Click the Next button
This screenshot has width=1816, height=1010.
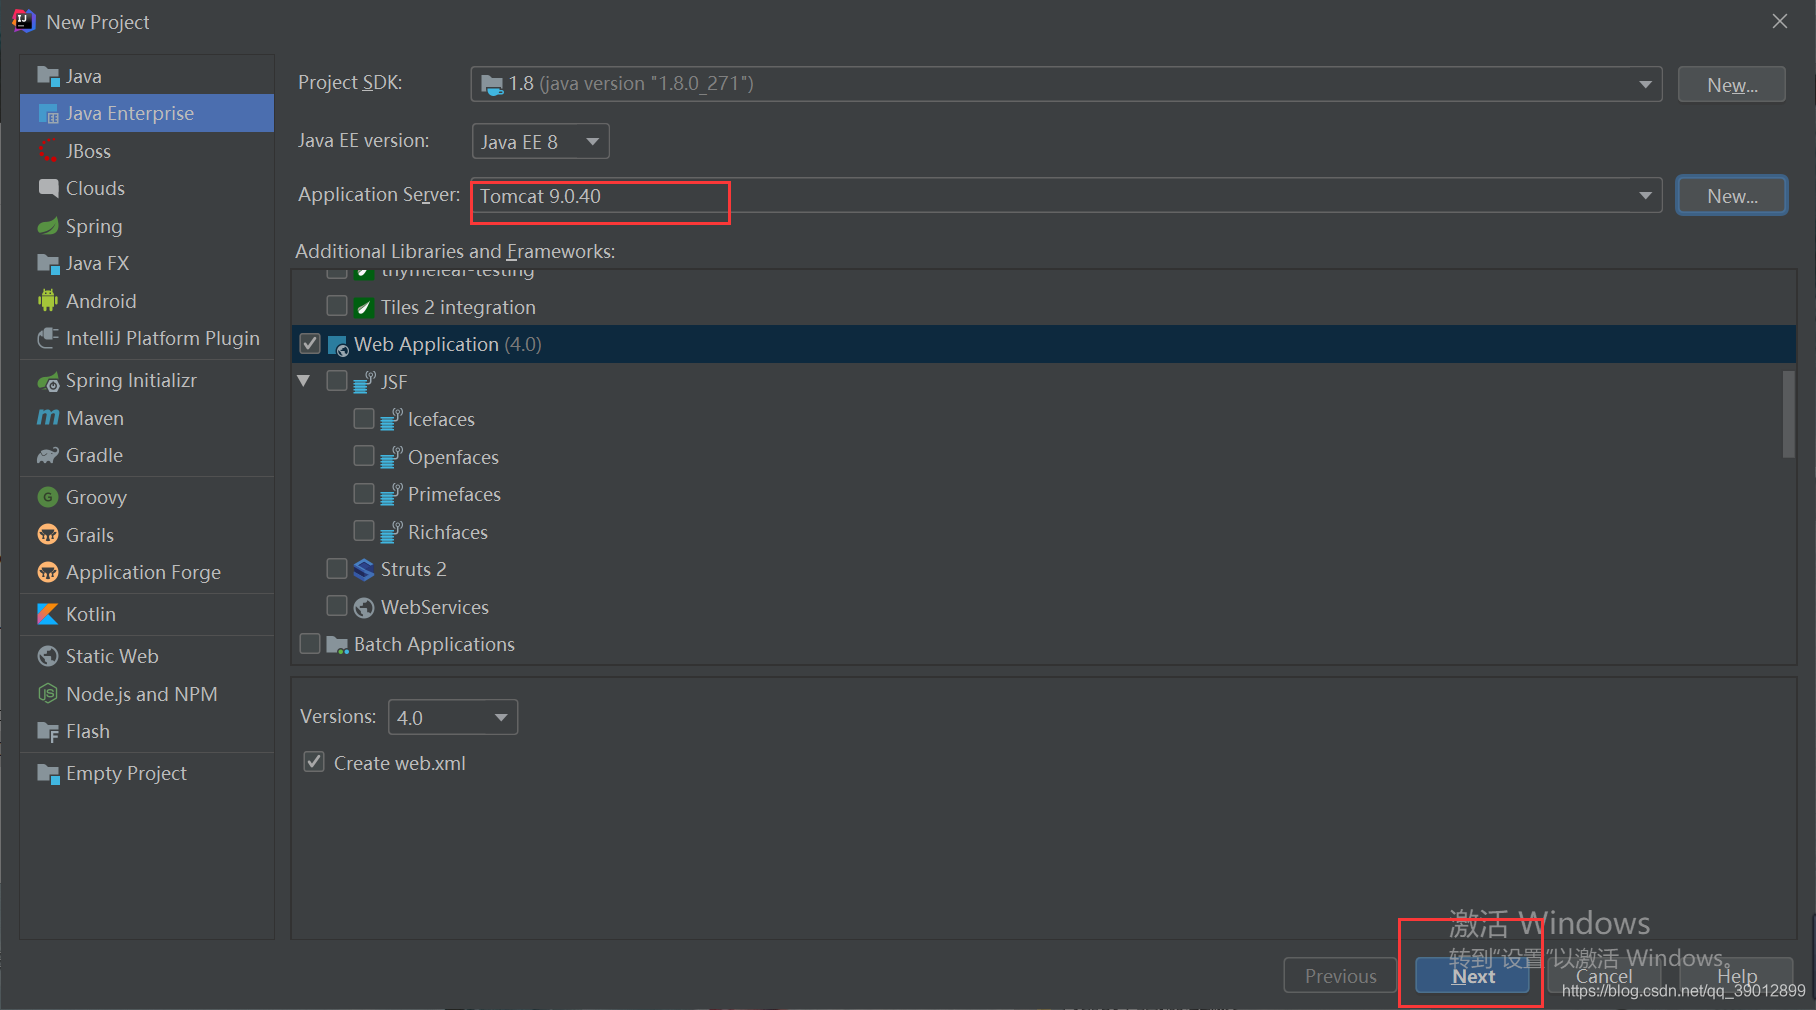[x=1473, y=976]
